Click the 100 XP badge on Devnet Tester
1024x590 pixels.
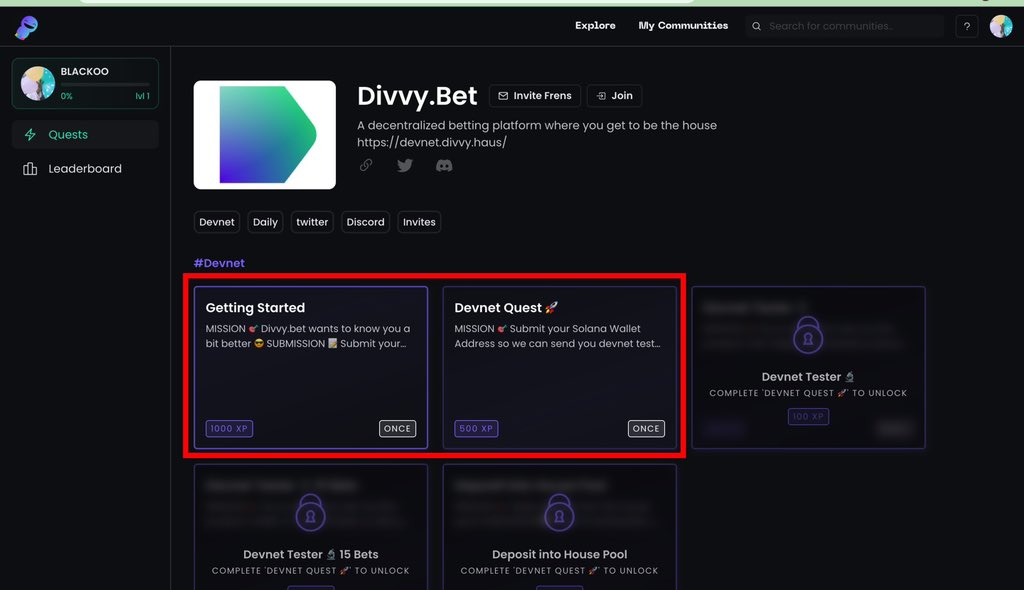tap(808, 416)
